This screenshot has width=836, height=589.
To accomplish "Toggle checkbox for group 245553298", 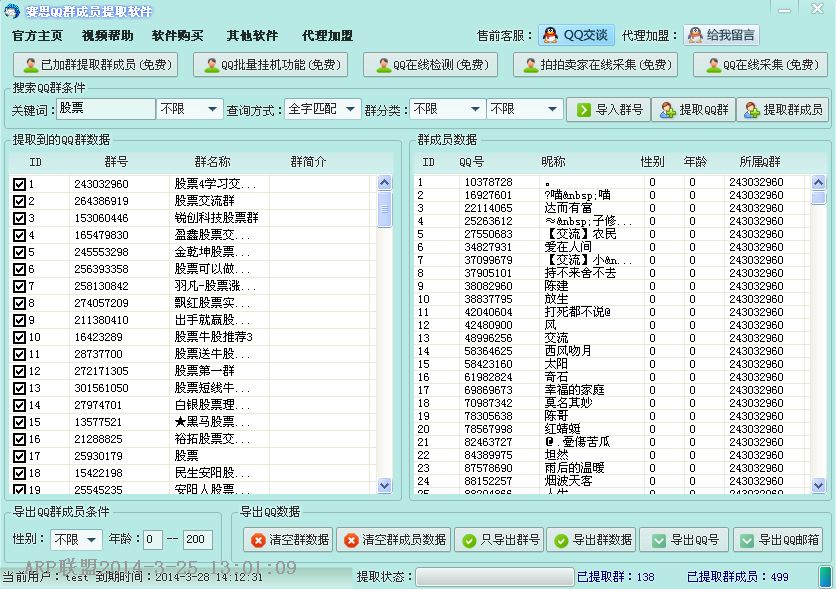I will (x=19, y=253).
